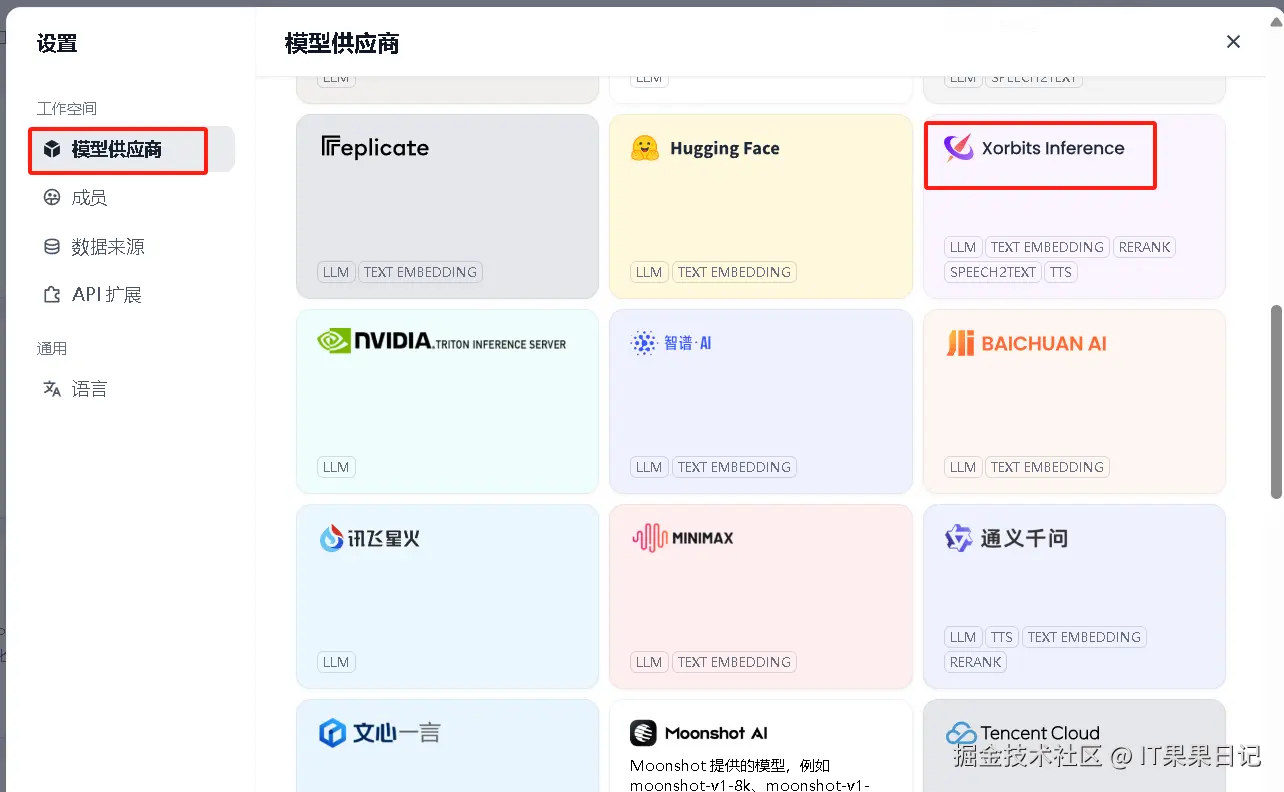This screenshot has height=792, width=1284.
Task: Click TEXT EMBEDDING tag on Replicate card
Action: 420,272
